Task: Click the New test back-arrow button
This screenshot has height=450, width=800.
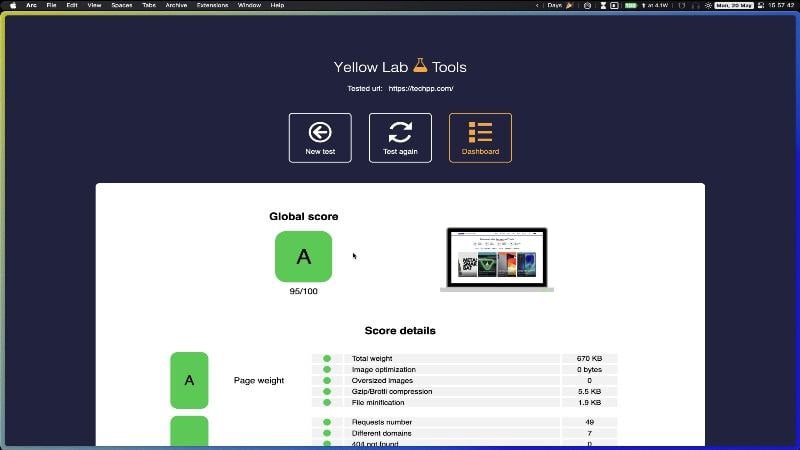Action: pos(320,138)
